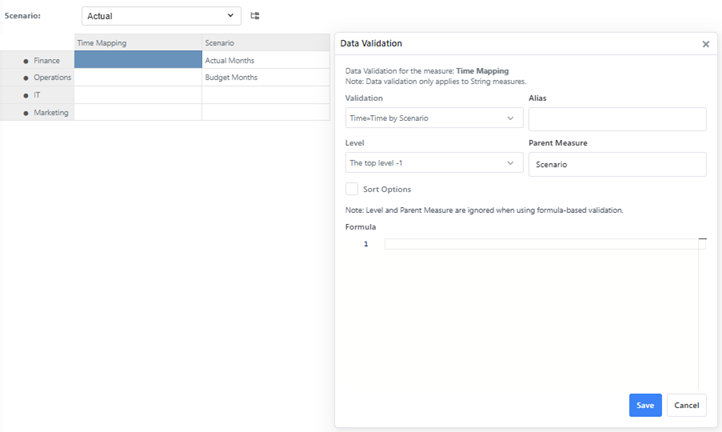Click the Parent Measure field containing Scenario
Screen dimensions: 722x432
617,164
